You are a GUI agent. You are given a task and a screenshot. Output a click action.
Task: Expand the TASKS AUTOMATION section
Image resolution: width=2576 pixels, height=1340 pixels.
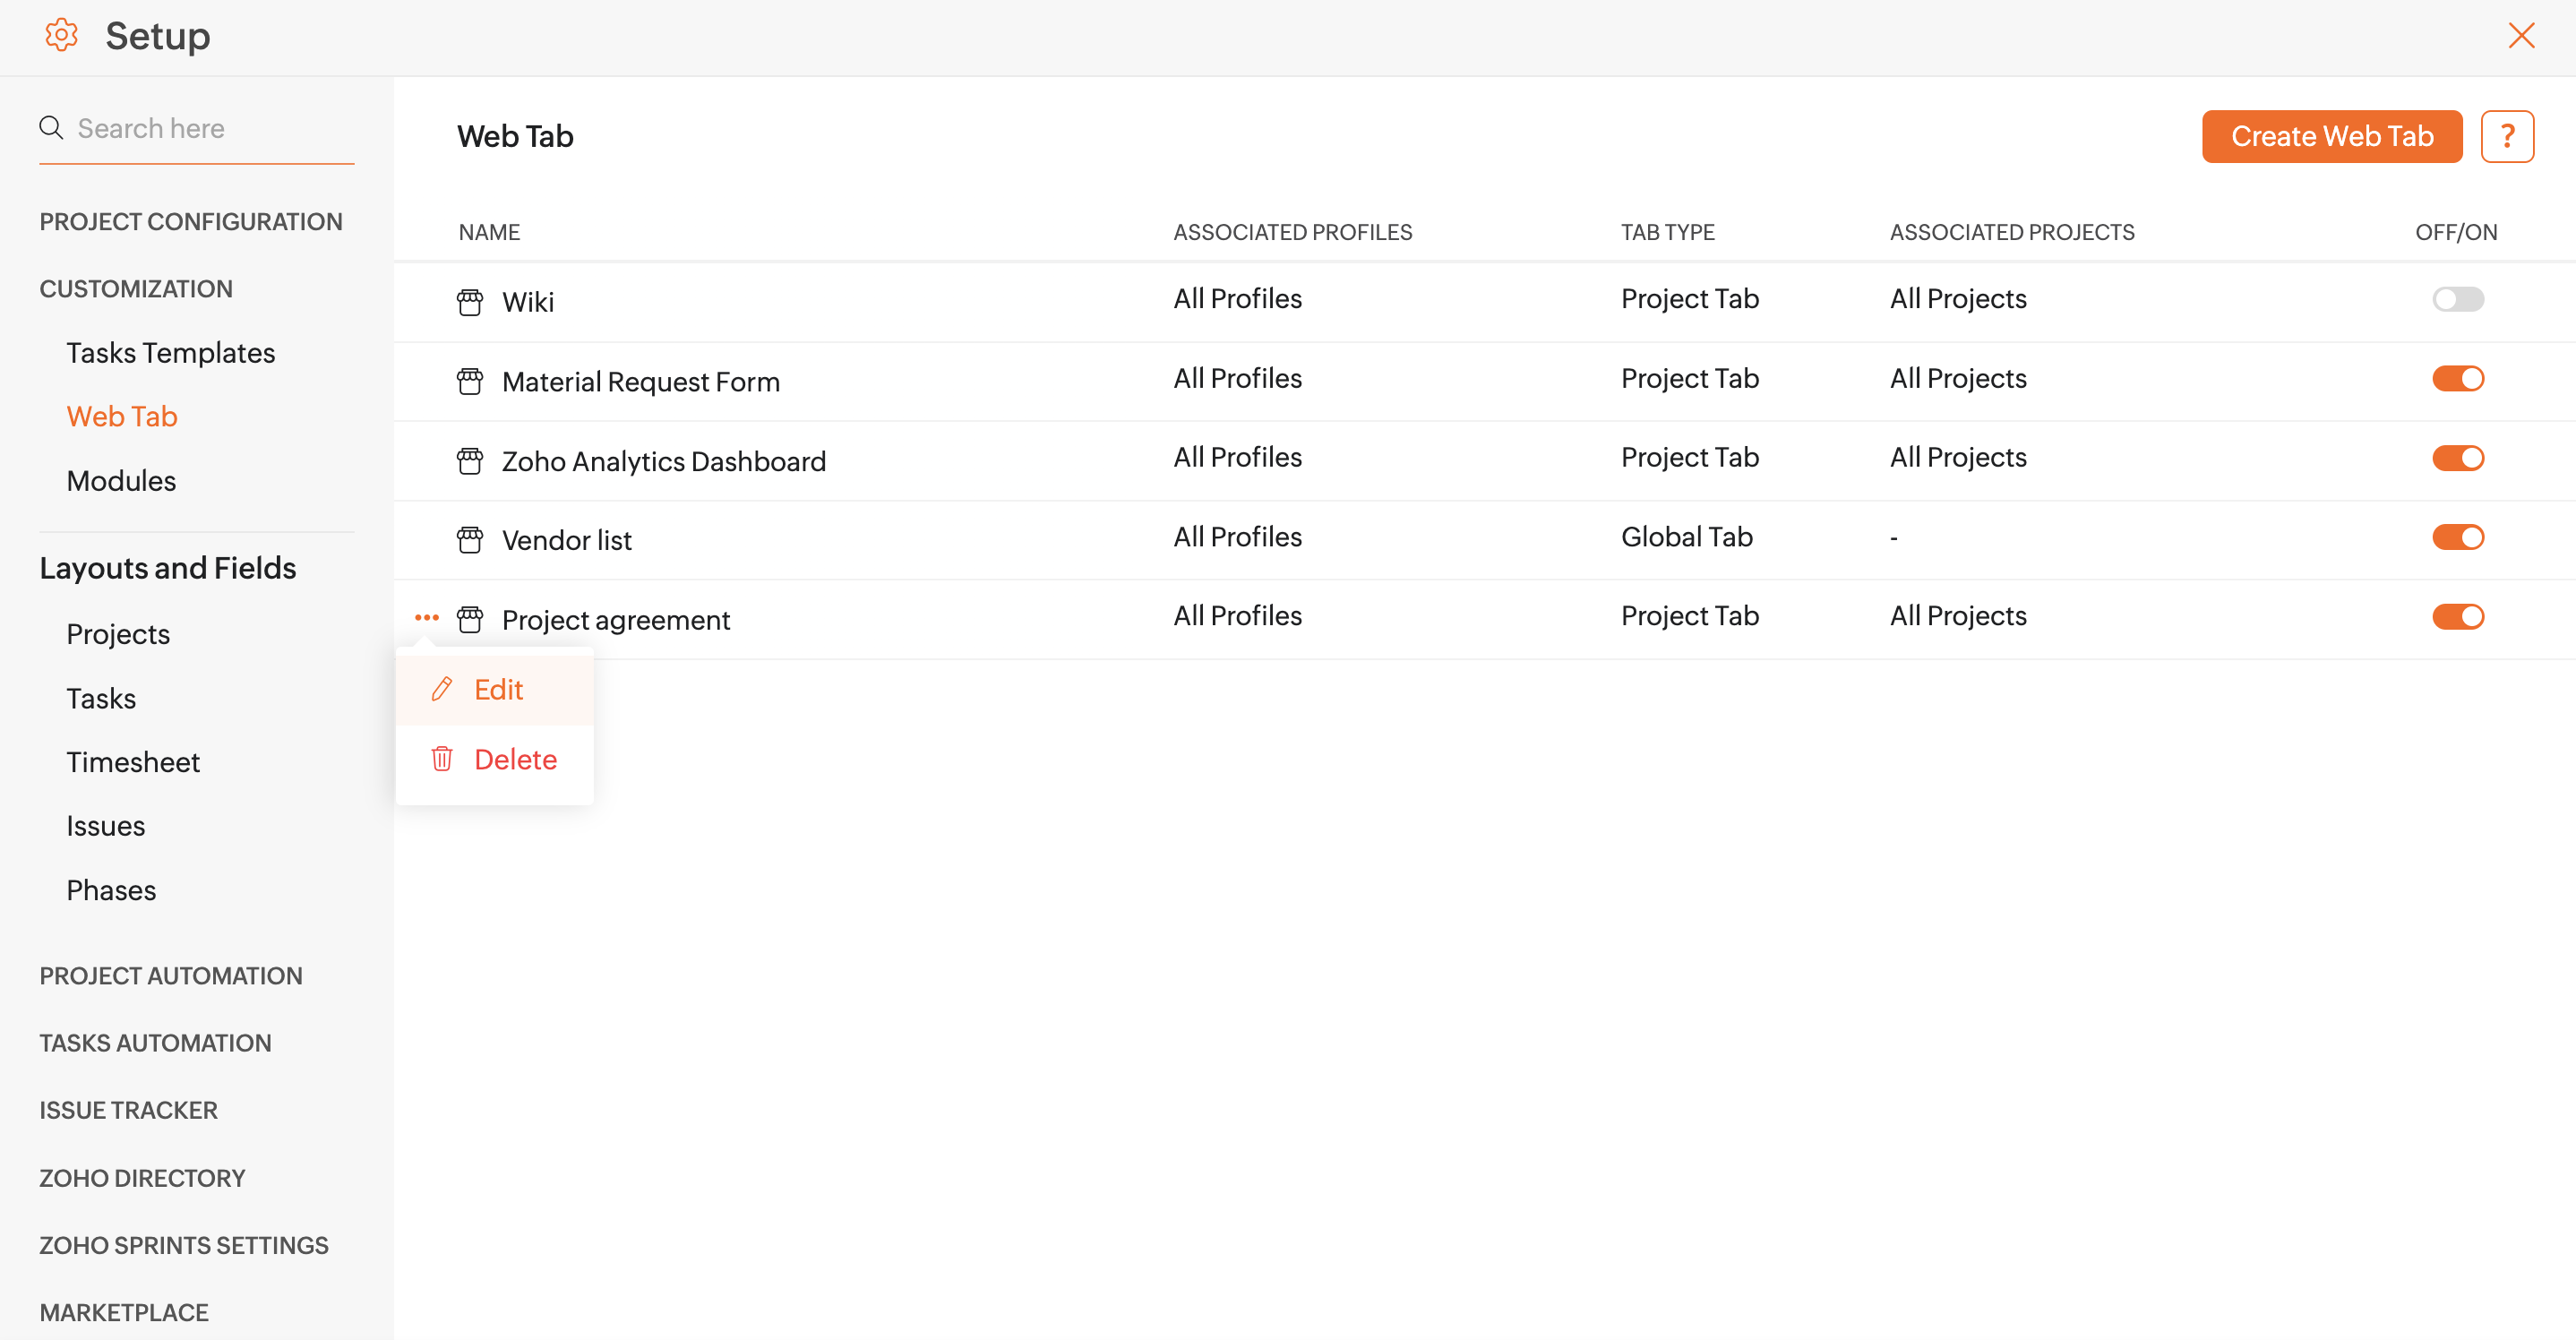tap(155, 1043)
